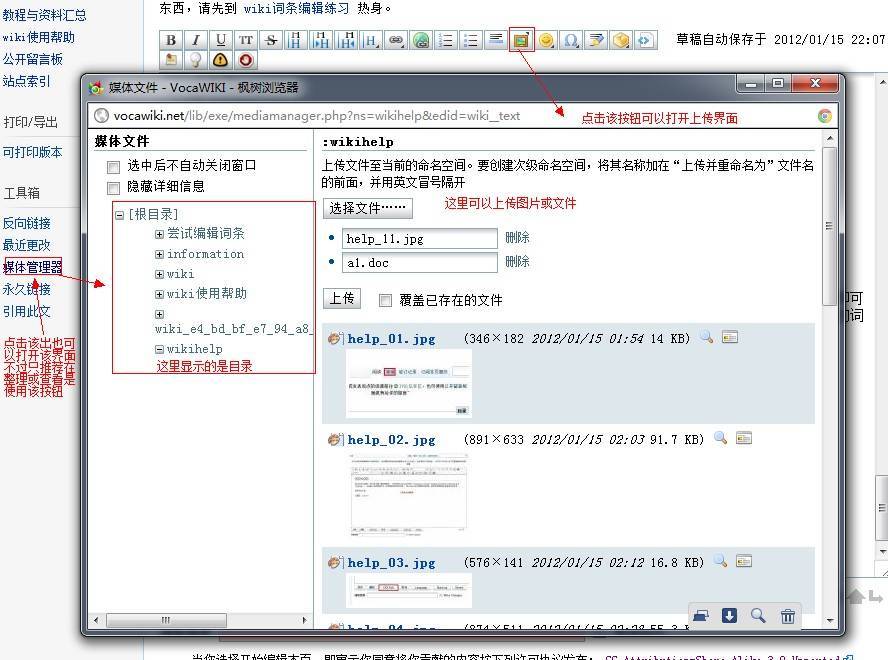
Task: Select the wikihelp namespace in tree
Action: 194,349
